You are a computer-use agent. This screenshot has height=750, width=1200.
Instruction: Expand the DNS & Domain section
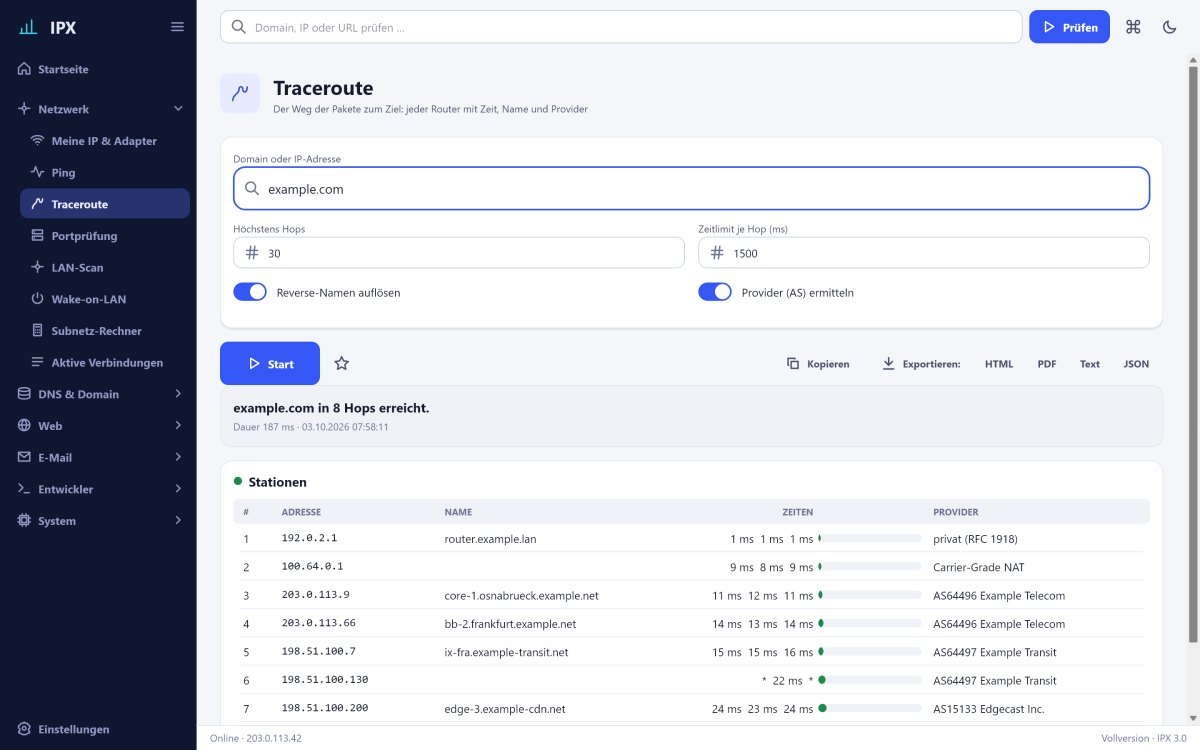[98, 394]
